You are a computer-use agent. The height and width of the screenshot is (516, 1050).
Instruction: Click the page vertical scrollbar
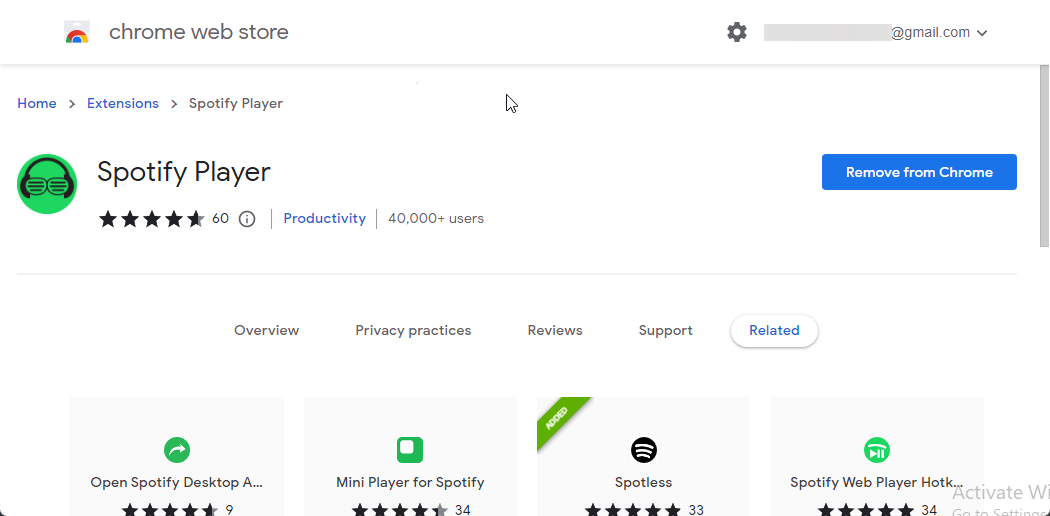click(x=1044, y=156)
